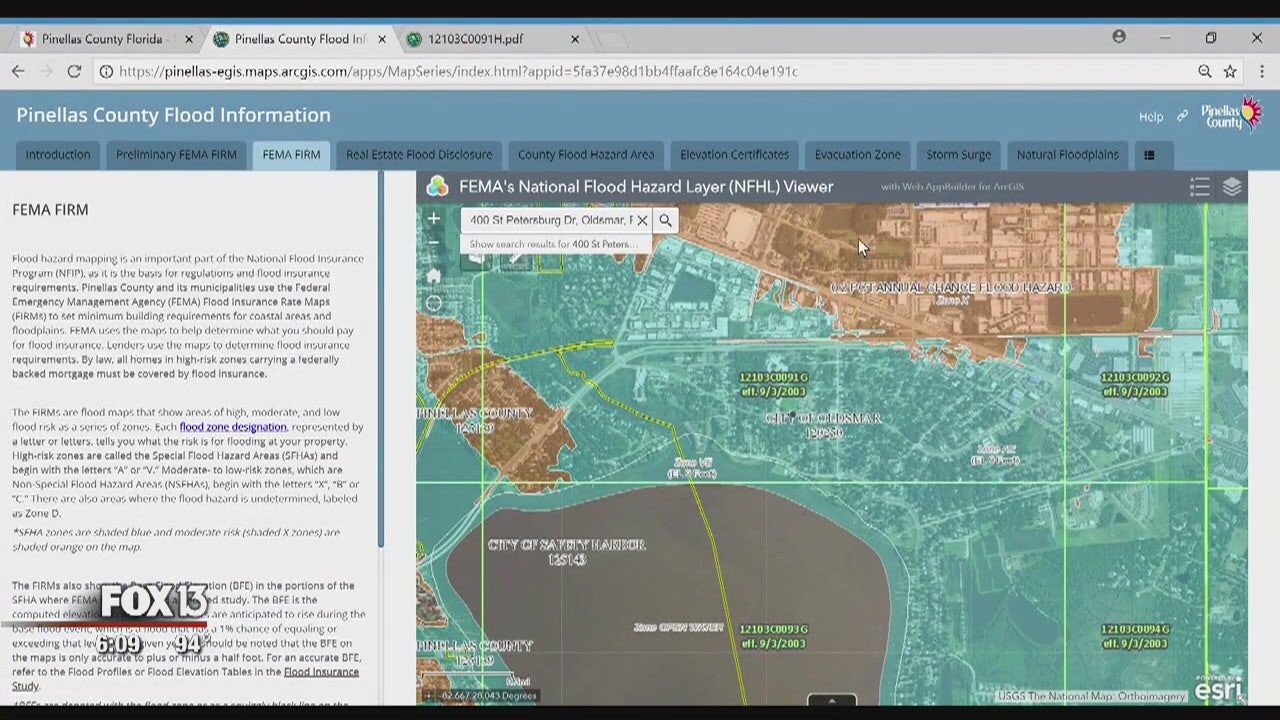Switch to the Storm Surge tab

[x=958, y=155]
